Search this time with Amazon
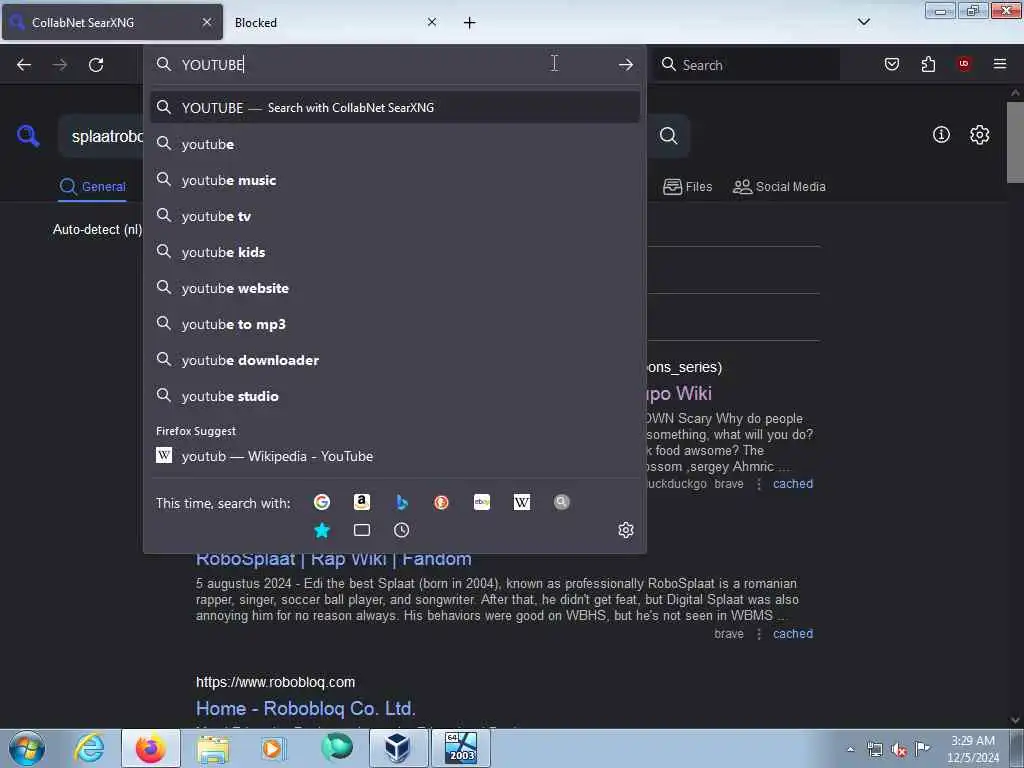 (x=362, y=502)
